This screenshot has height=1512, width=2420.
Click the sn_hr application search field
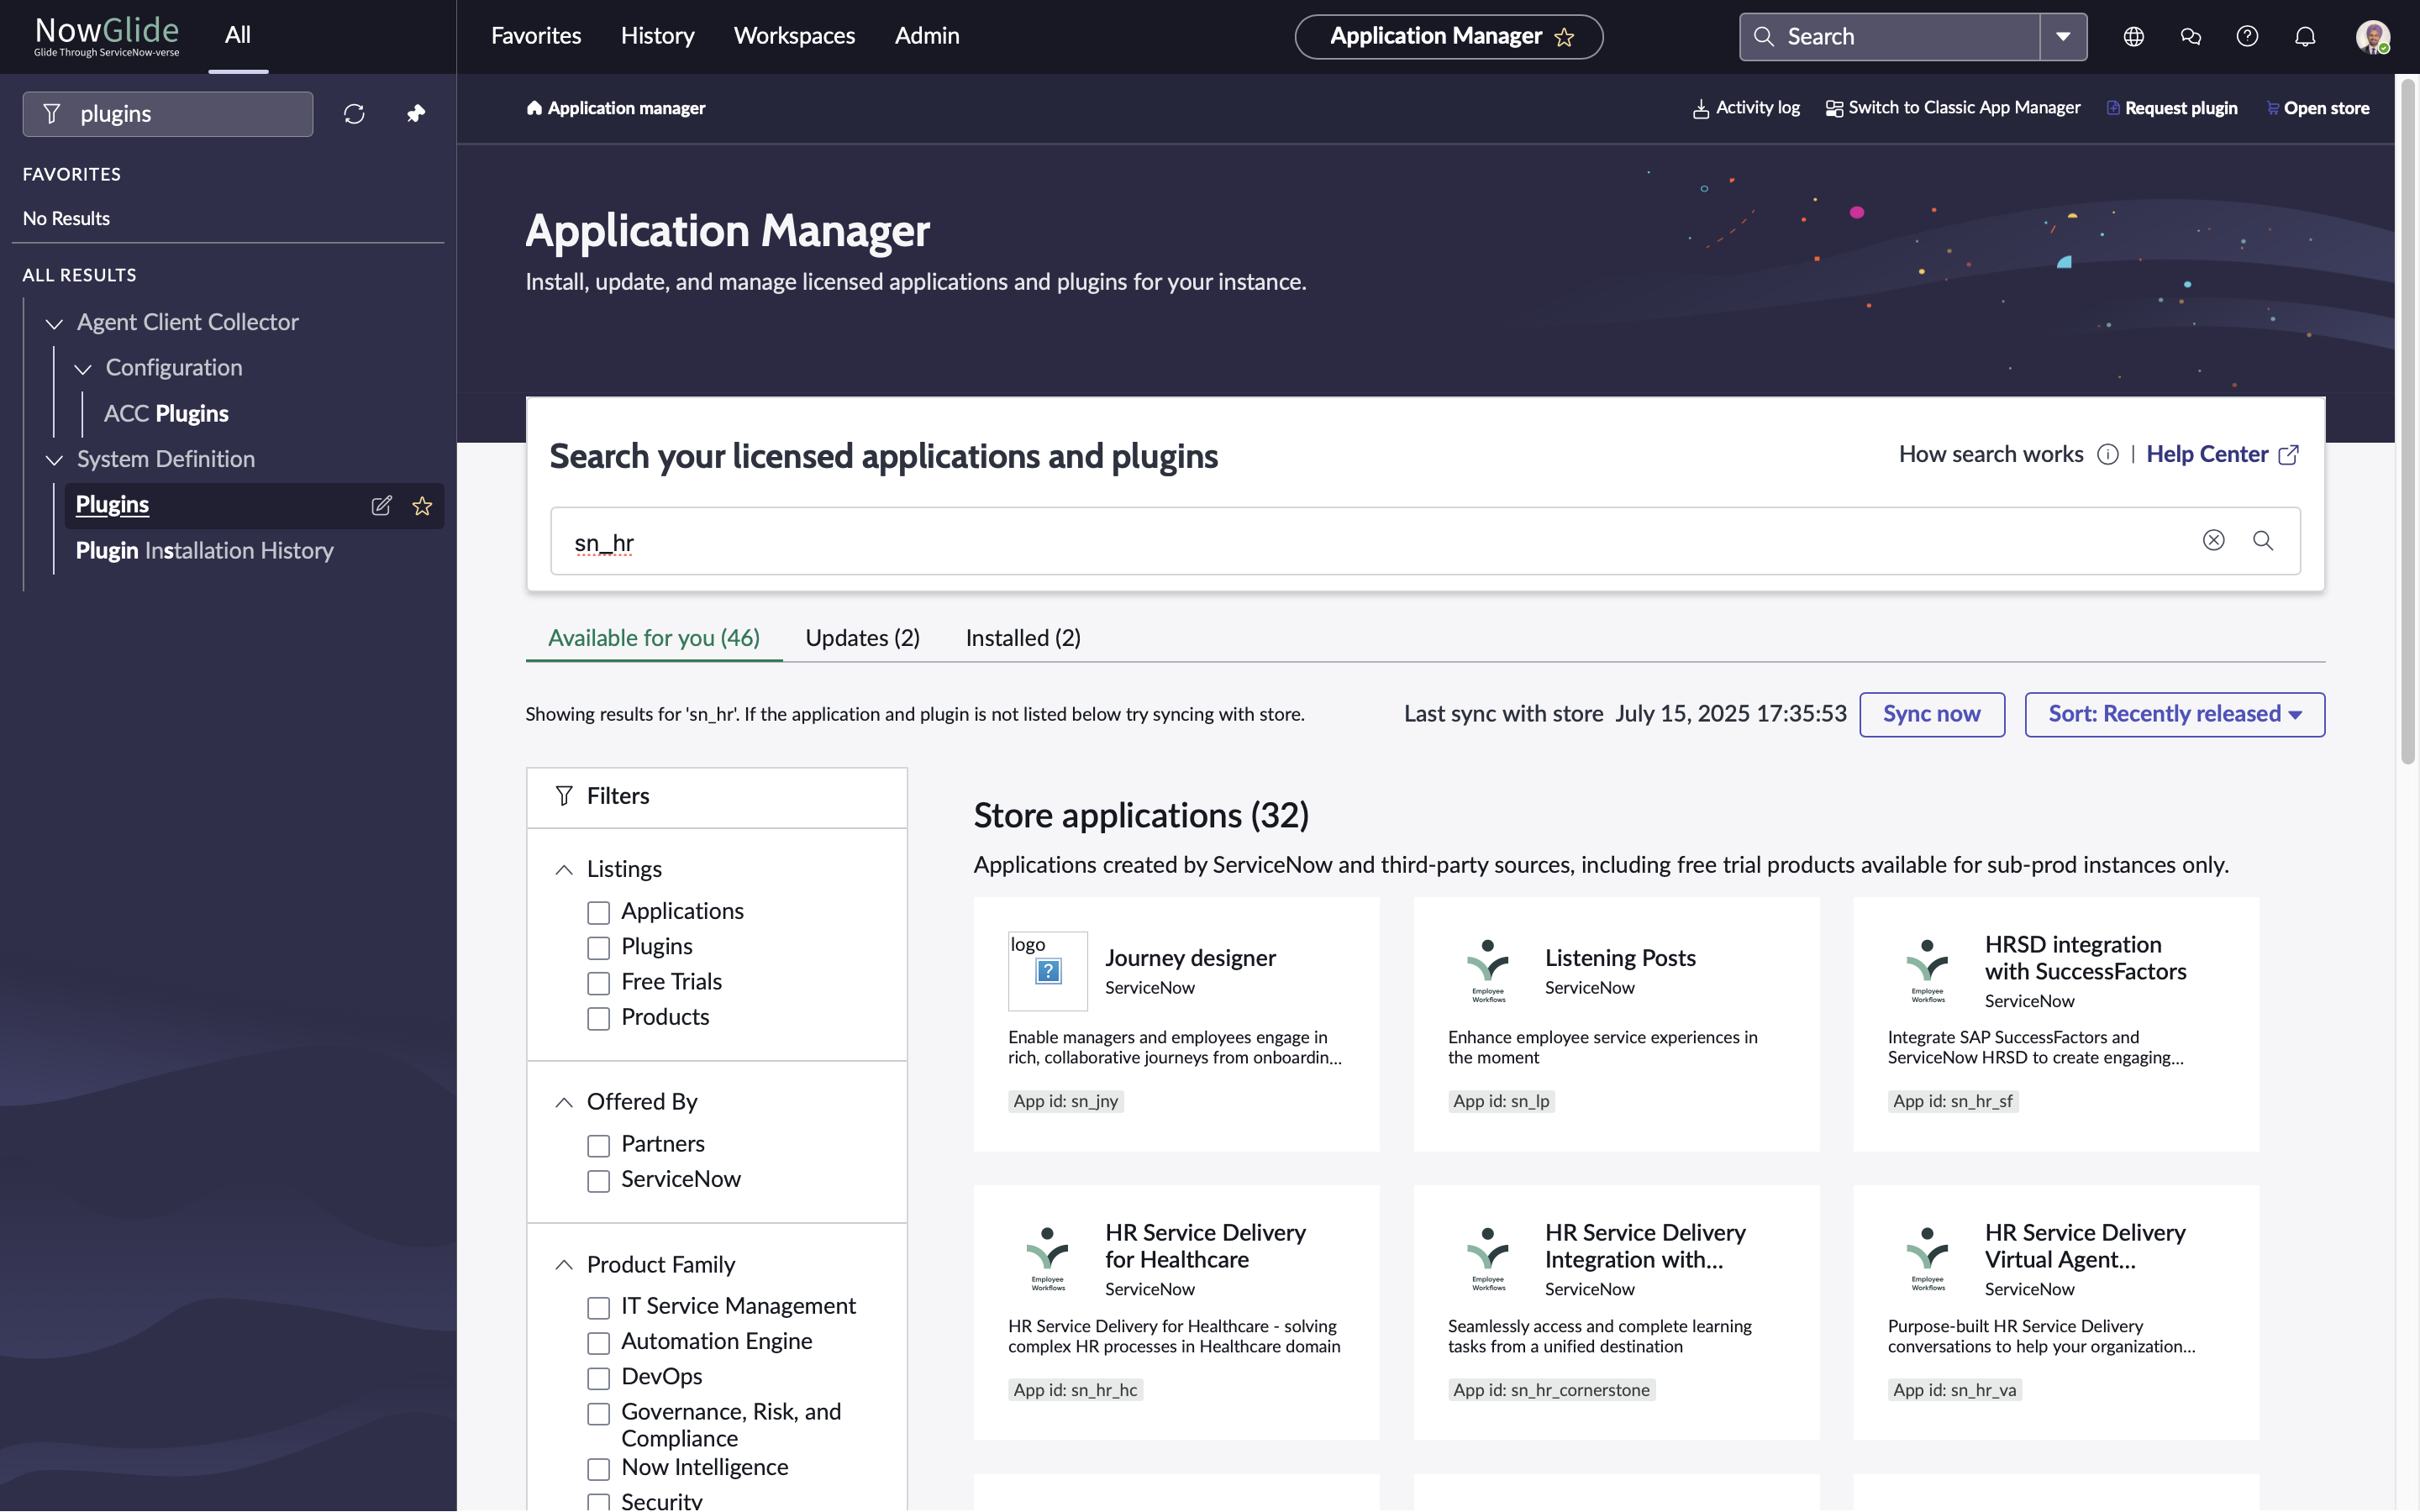[1425, 541]
